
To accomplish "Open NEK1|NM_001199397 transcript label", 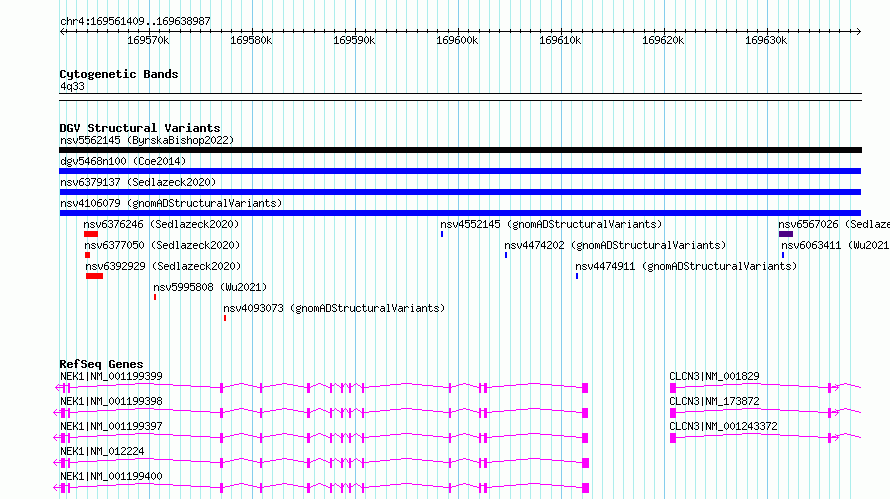I will tap(111, 426).
